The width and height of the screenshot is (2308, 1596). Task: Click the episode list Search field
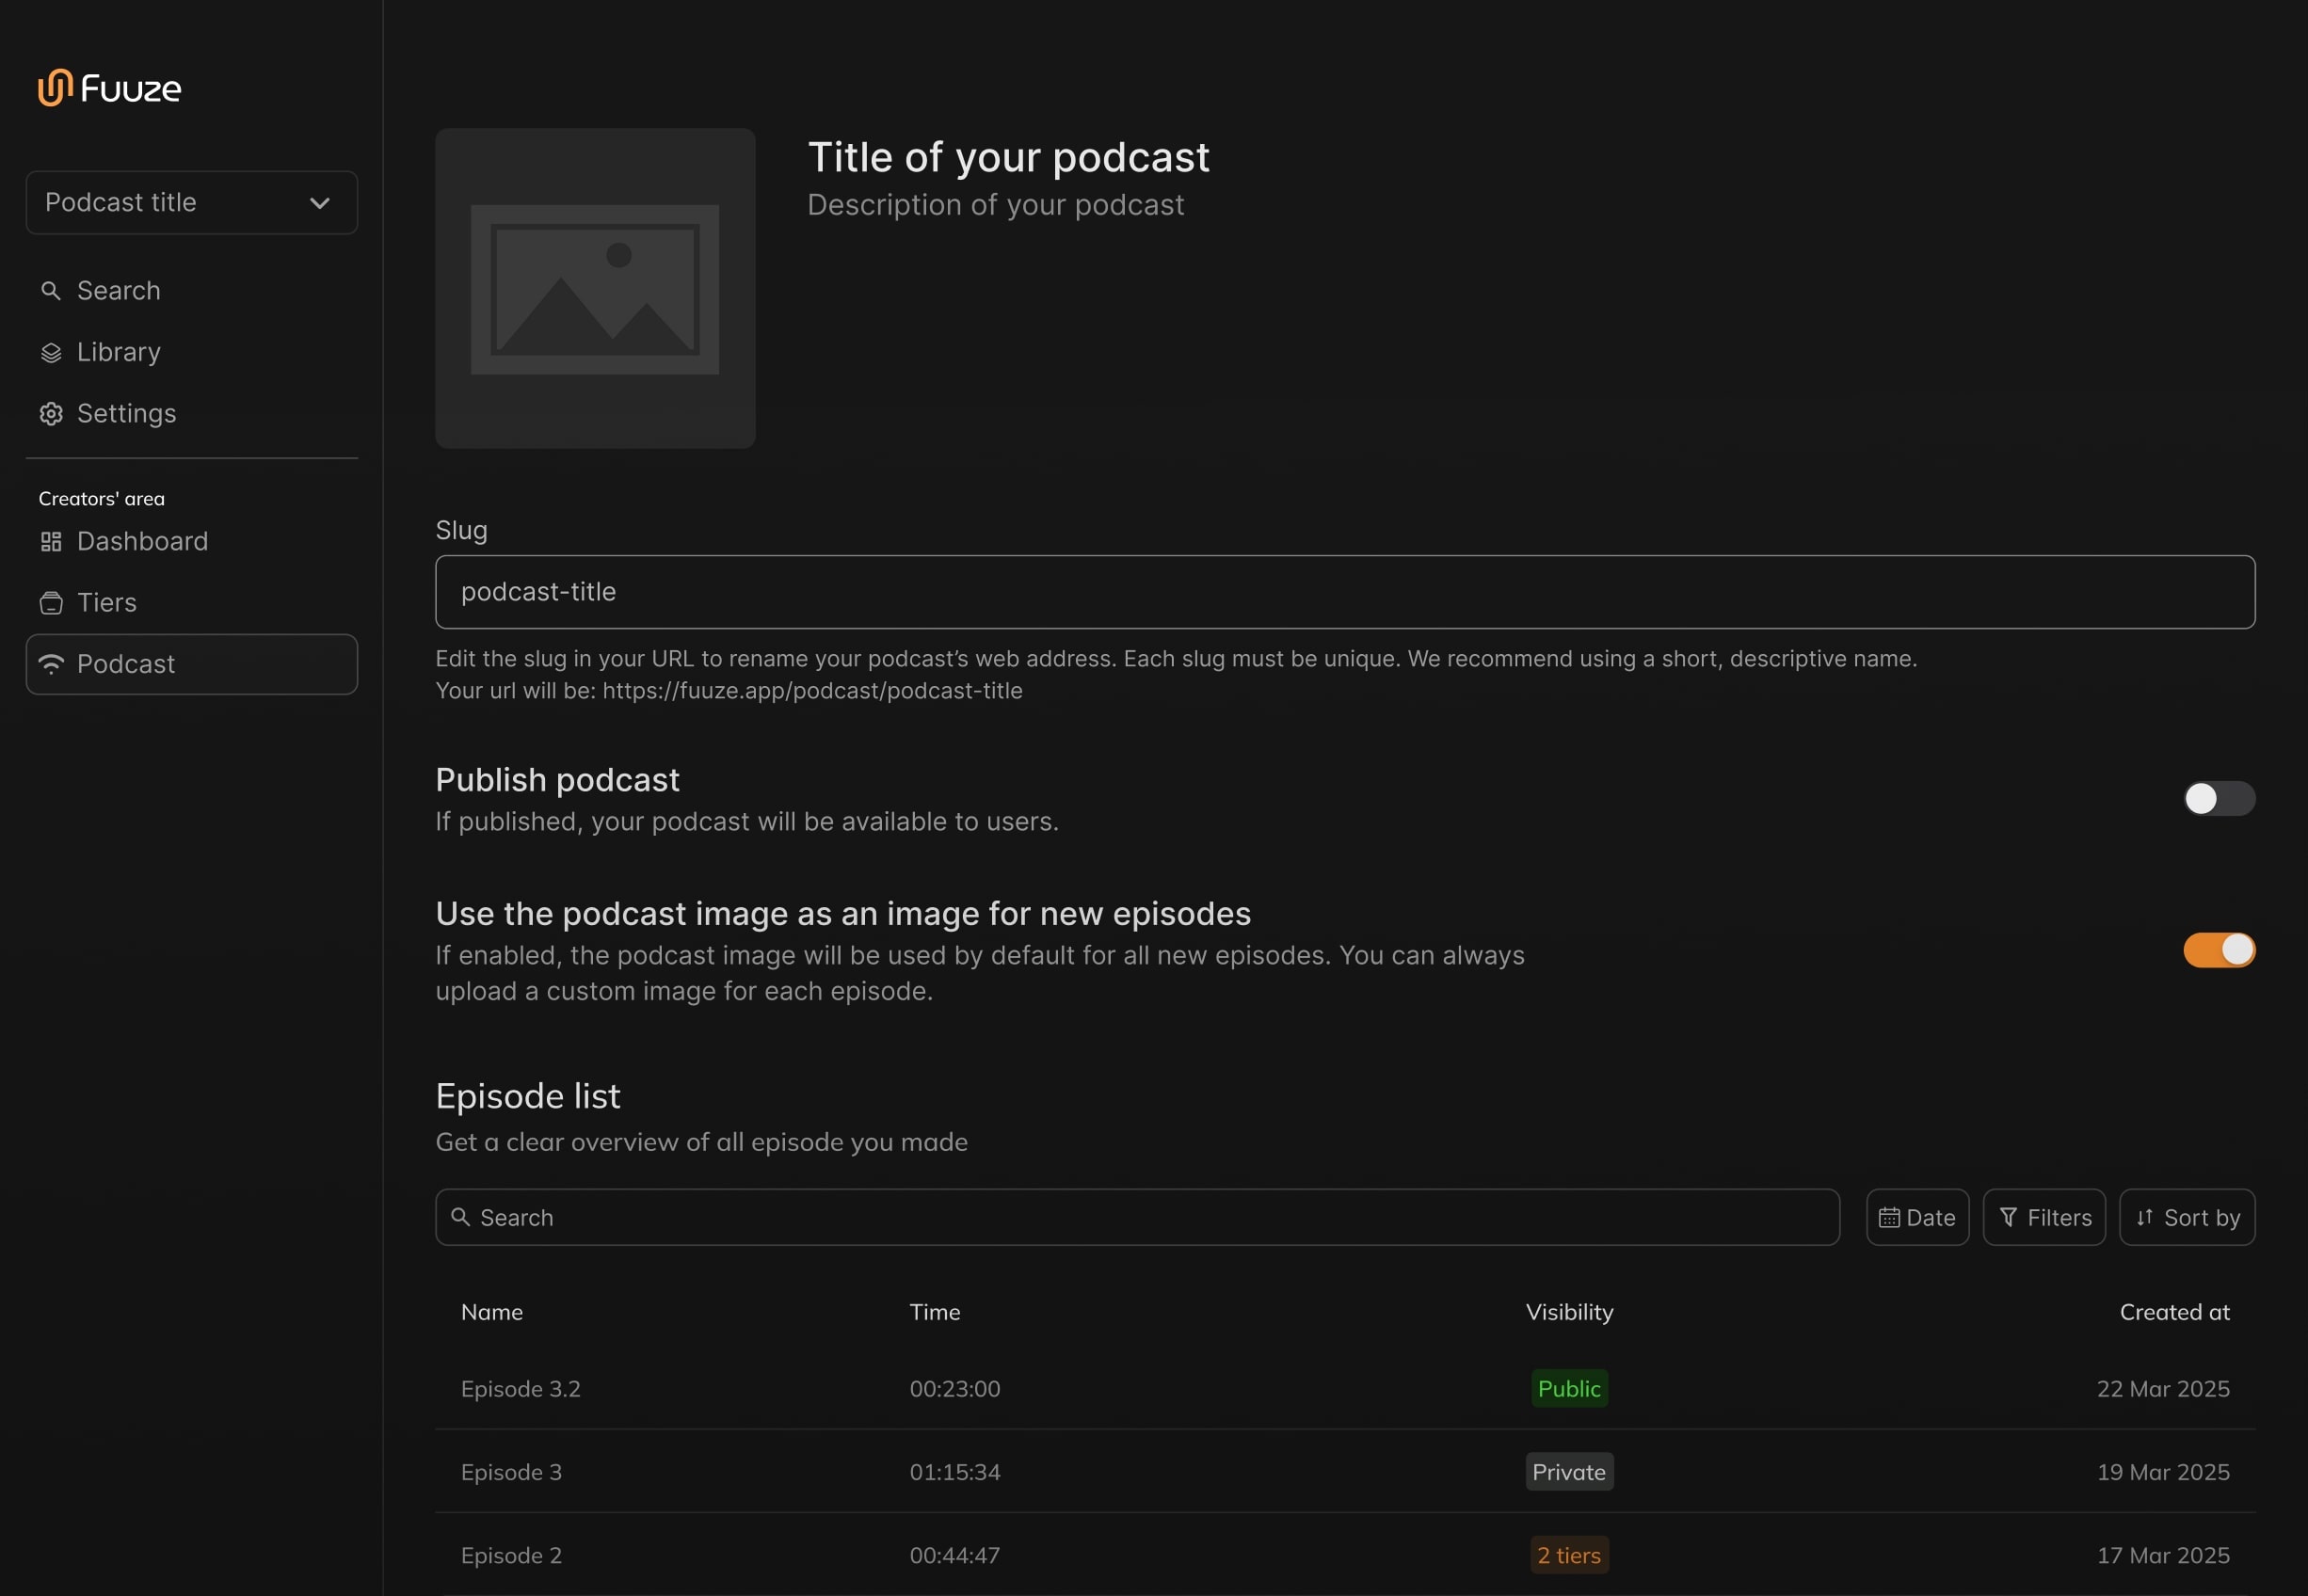[x=1137, y=1218]
